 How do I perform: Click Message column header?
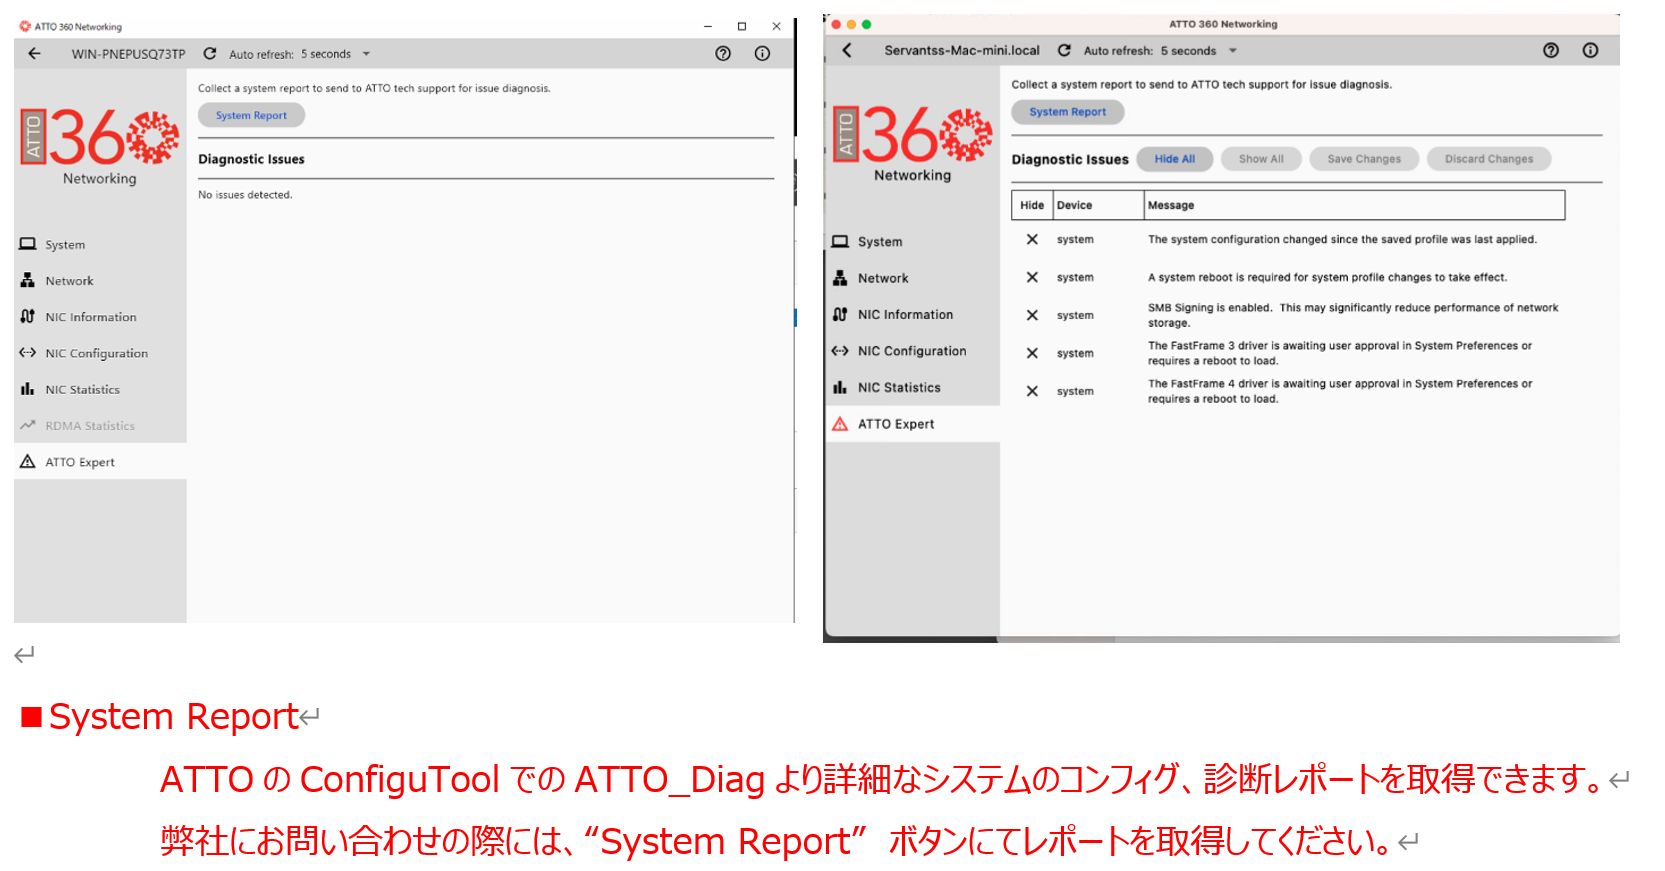[1354, 205]
